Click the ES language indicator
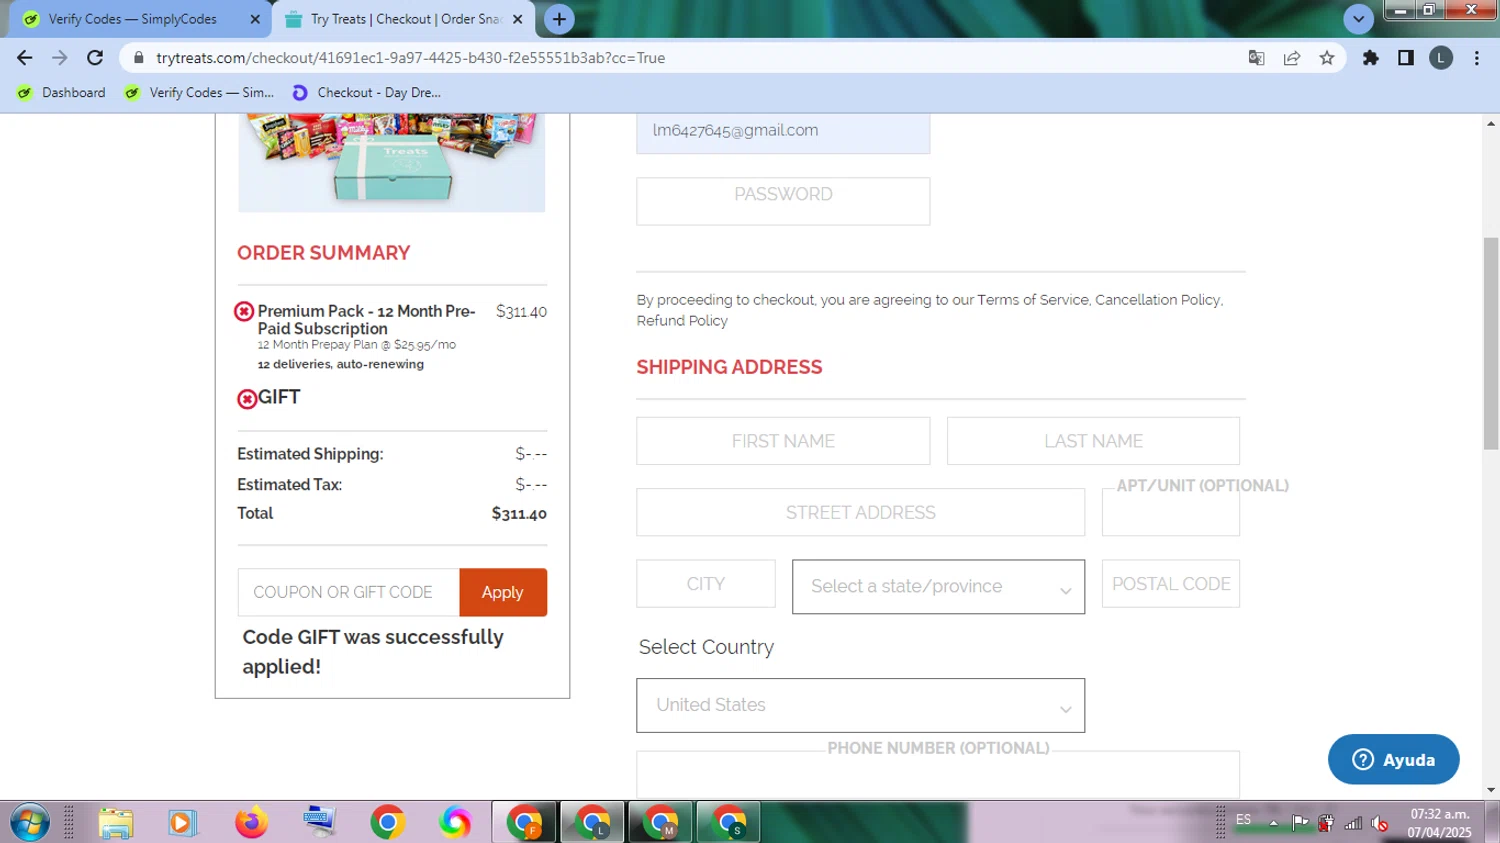Viewport: 1500px width, 843px height. (x=1243, y=820)
